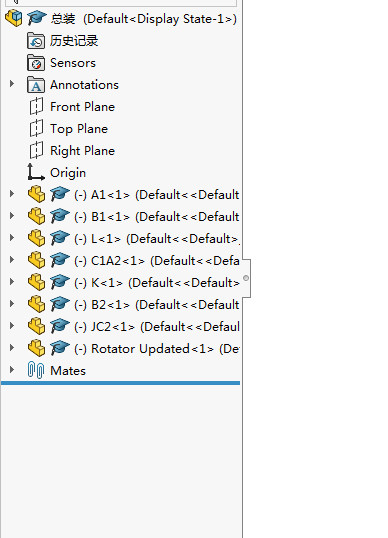
Task: Expand the C1A2<1> component node
Action: [12, 260]
